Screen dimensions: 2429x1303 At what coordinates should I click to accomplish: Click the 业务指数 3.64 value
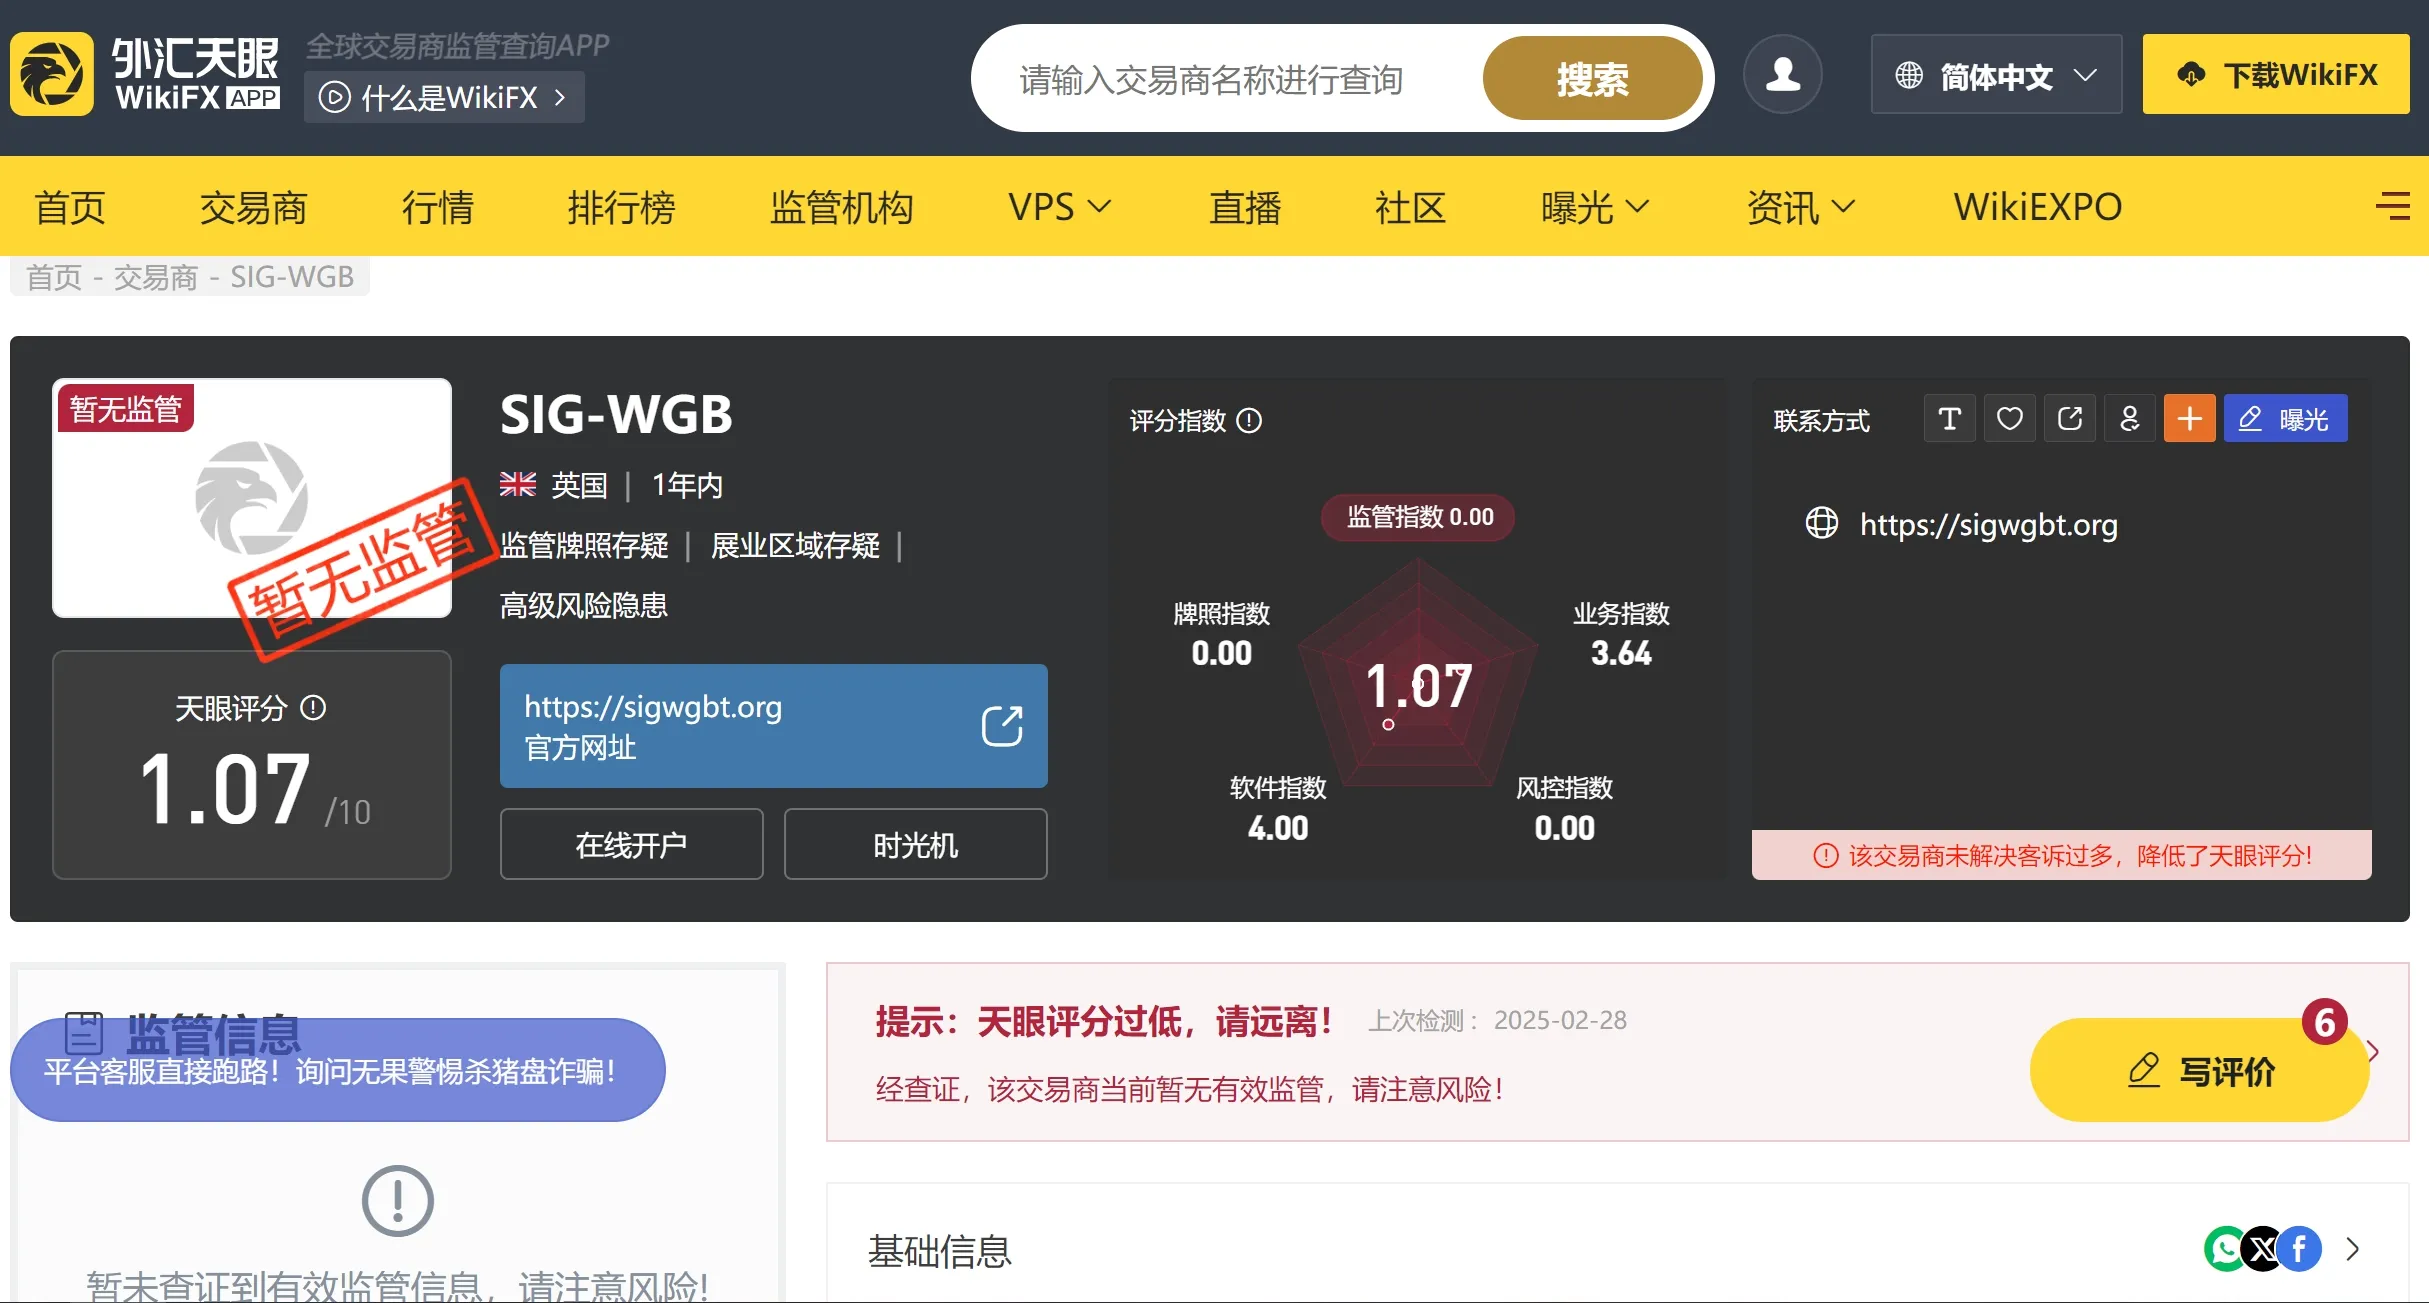coord(1621,653)
